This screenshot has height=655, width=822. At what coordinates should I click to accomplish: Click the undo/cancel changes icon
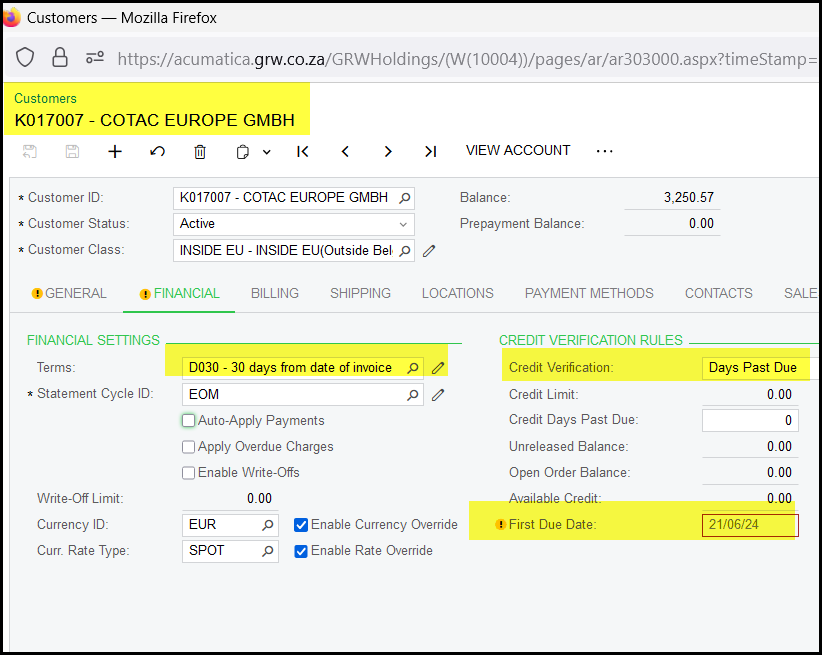pyautogui.click(x=157, y=152)
